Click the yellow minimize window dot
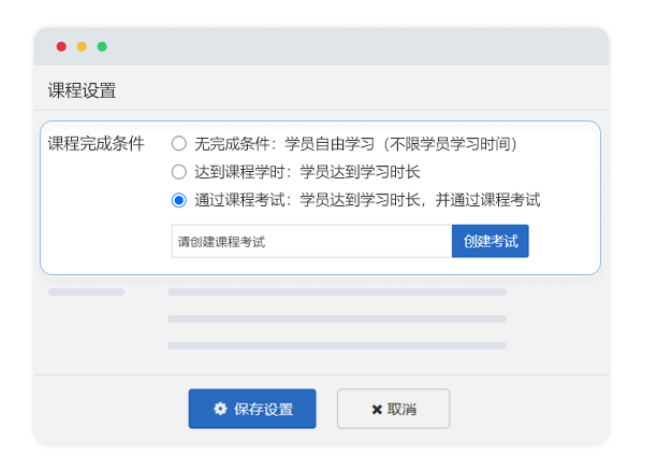The width and height of the screenshot is (646, 473). (82, 47)
